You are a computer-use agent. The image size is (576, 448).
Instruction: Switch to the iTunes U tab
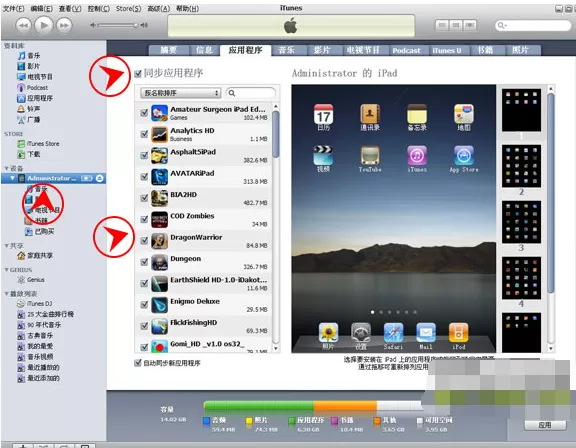[x=447, y=50]
